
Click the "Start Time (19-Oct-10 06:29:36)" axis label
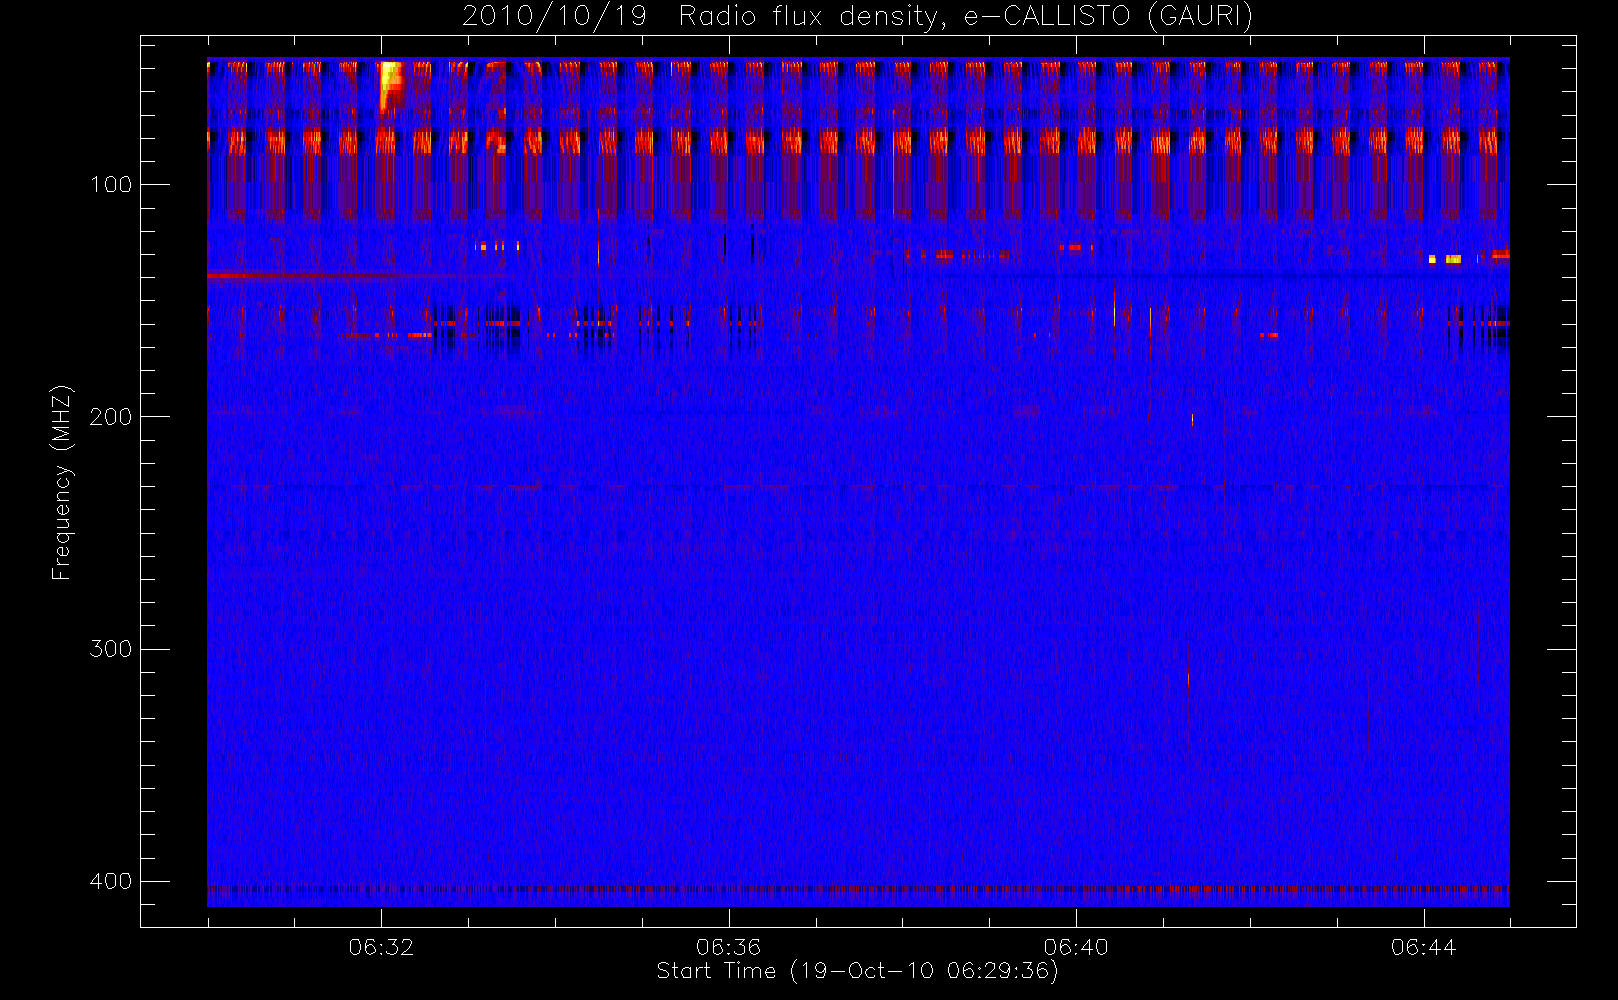click(857, 971)
